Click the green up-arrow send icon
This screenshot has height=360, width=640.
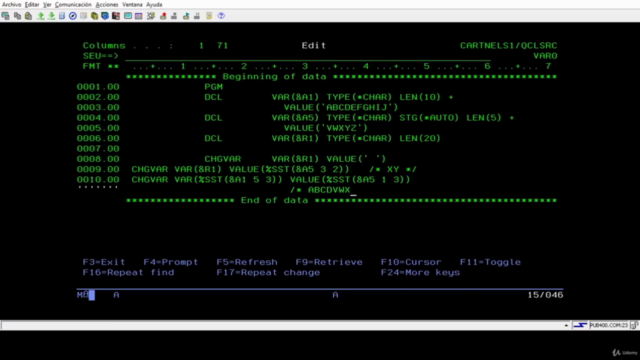tap(40, 16)
